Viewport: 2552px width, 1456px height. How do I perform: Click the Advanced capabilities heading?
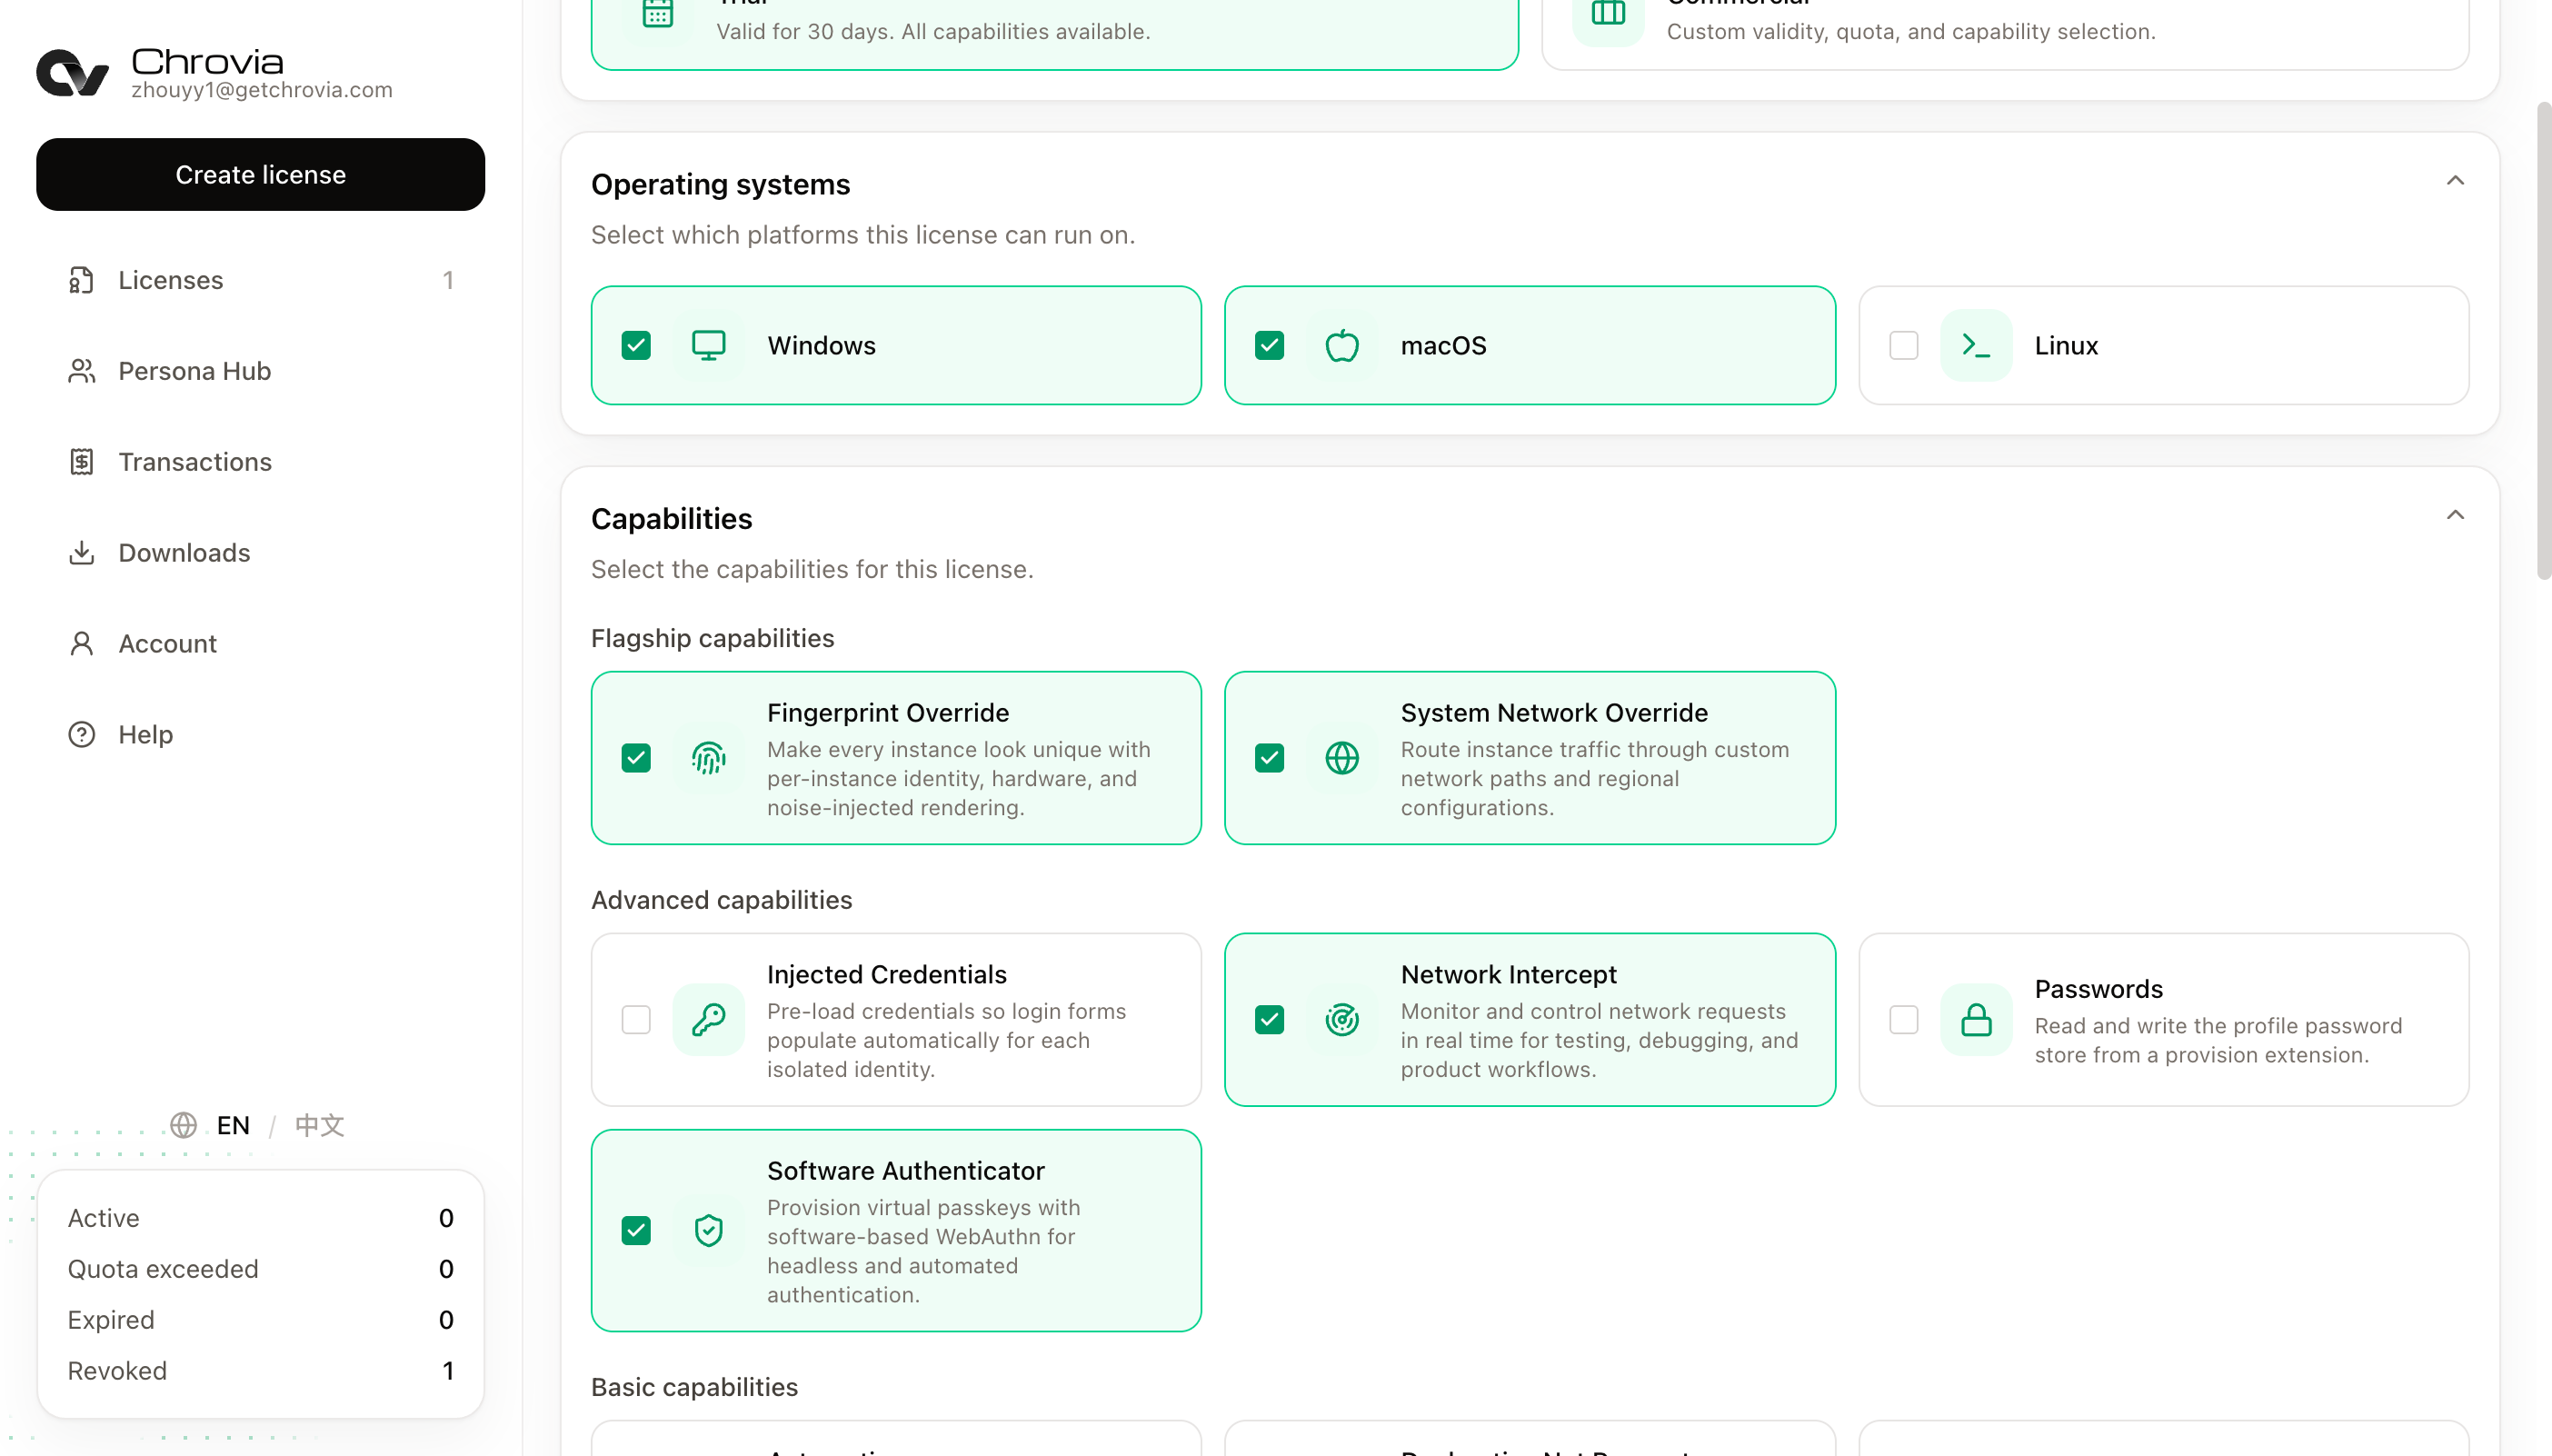tap(722, 901)
